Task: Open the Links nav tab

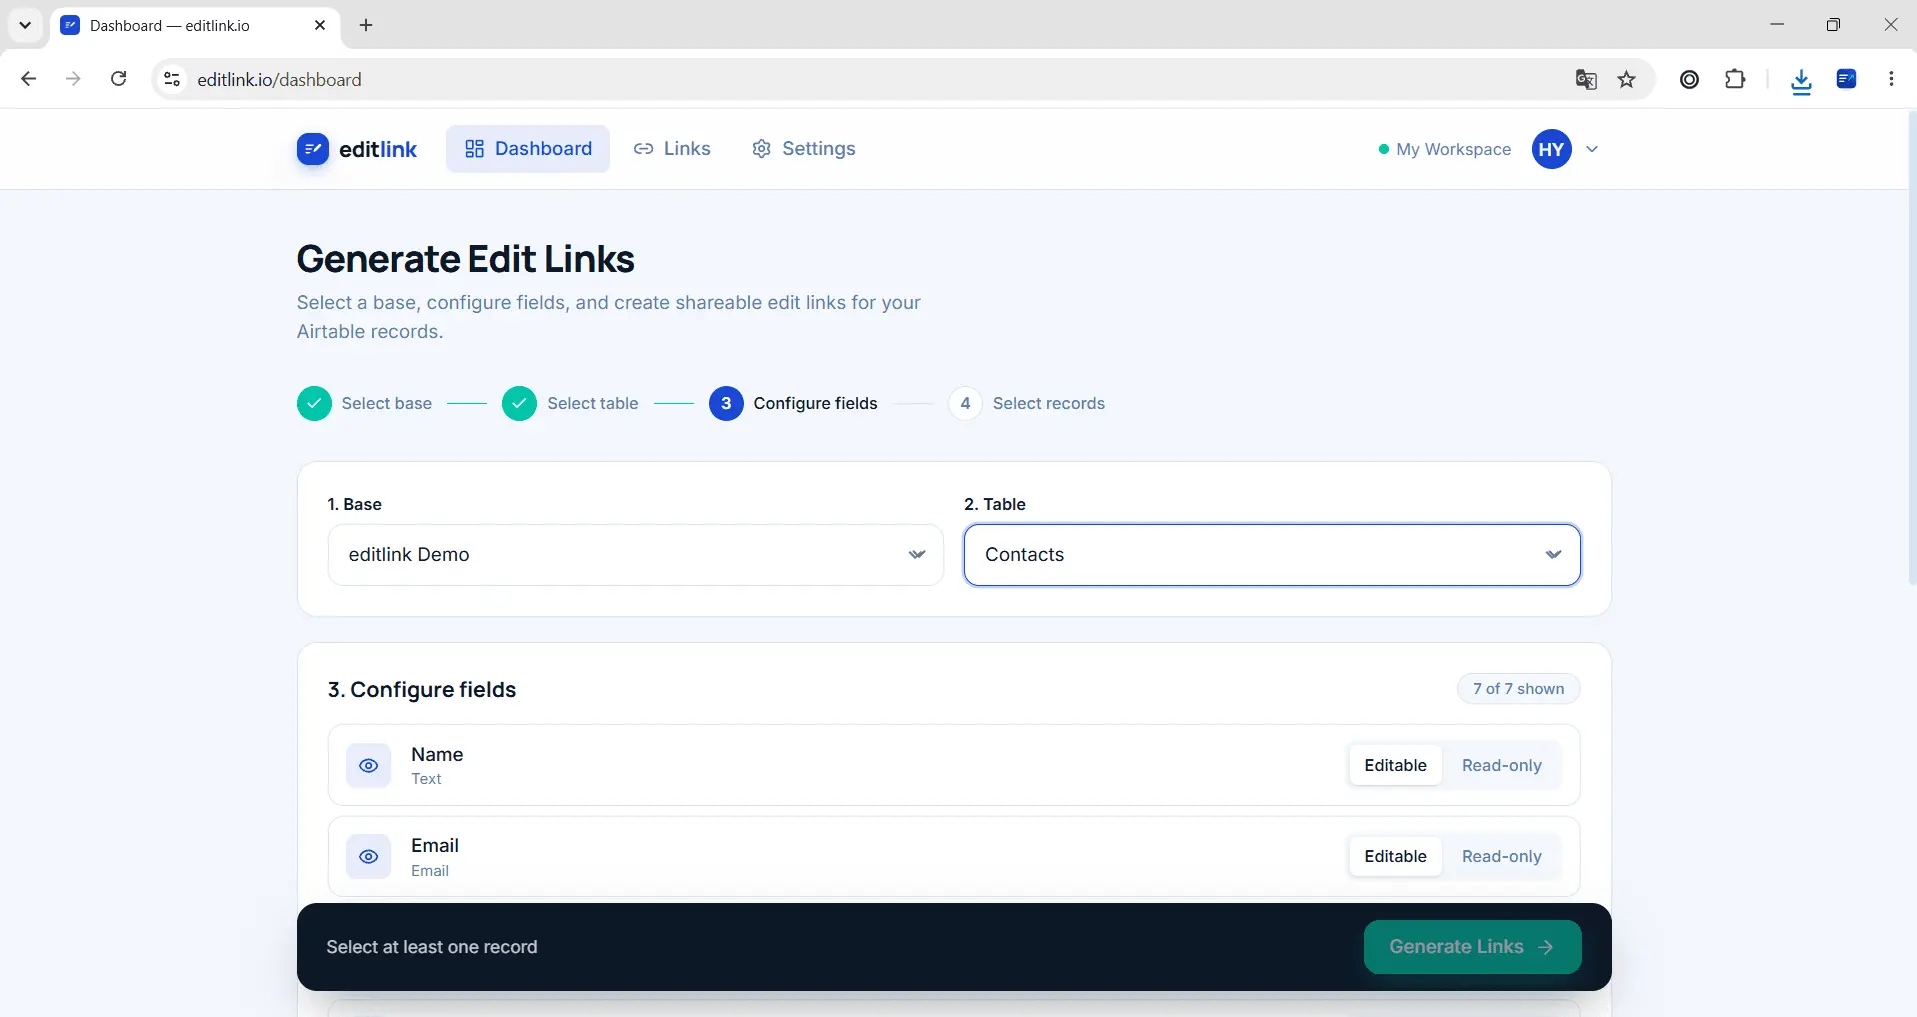Action: (672, 149)
